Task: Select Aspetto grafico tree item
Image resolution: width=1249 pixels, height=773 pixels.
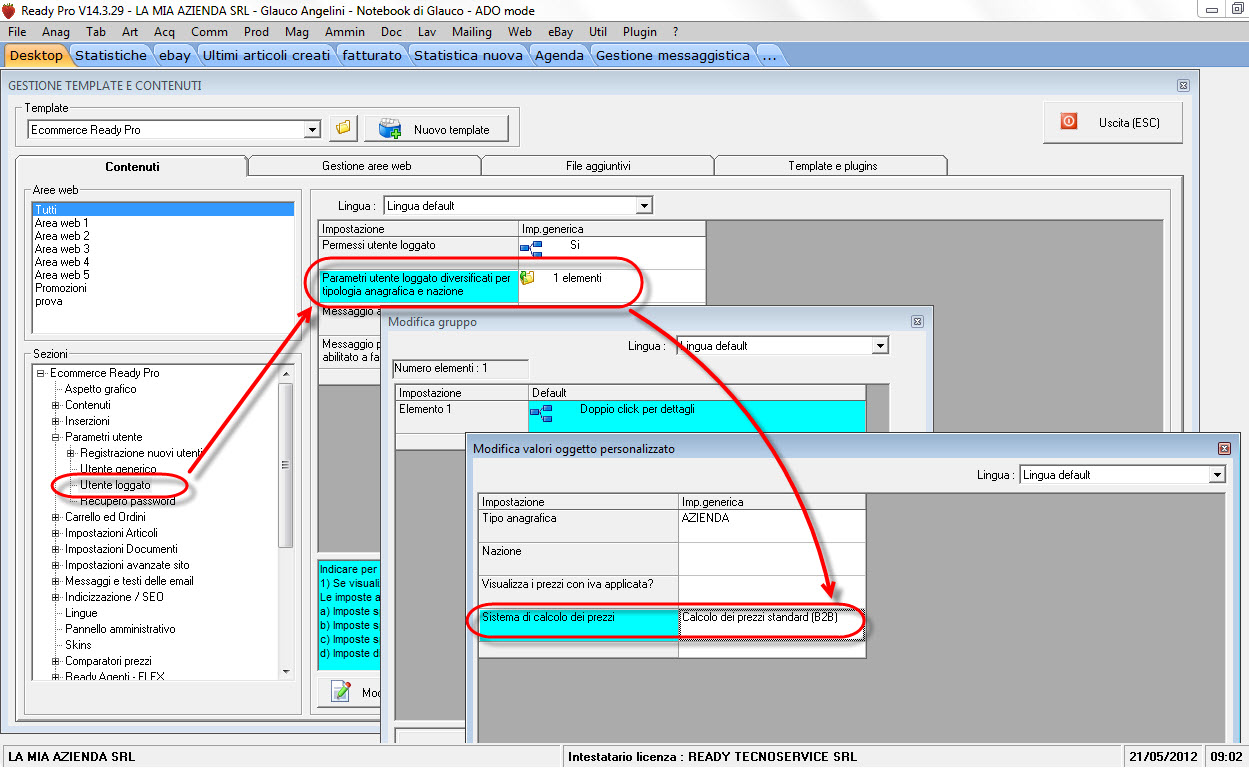Action: tap(101, 389)
